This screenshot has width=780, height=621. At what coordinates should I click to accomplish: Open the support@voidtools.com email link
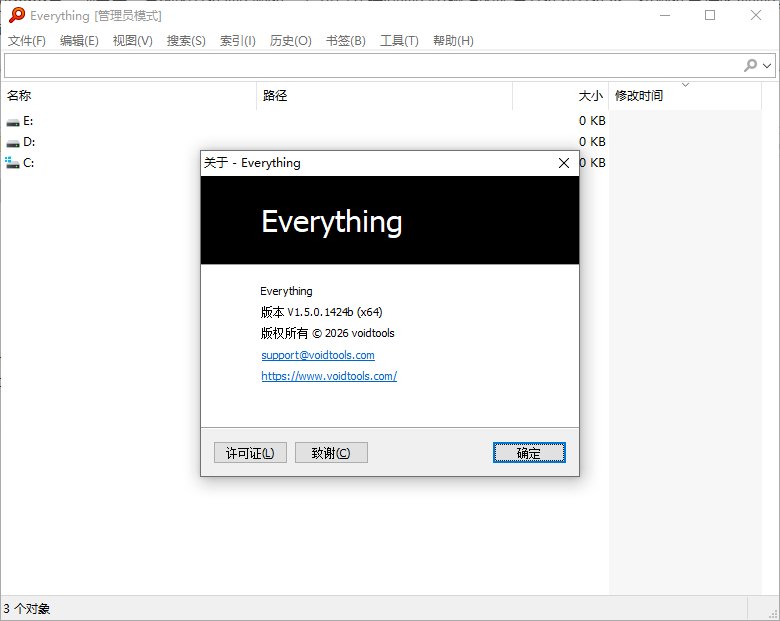(318, 355)
